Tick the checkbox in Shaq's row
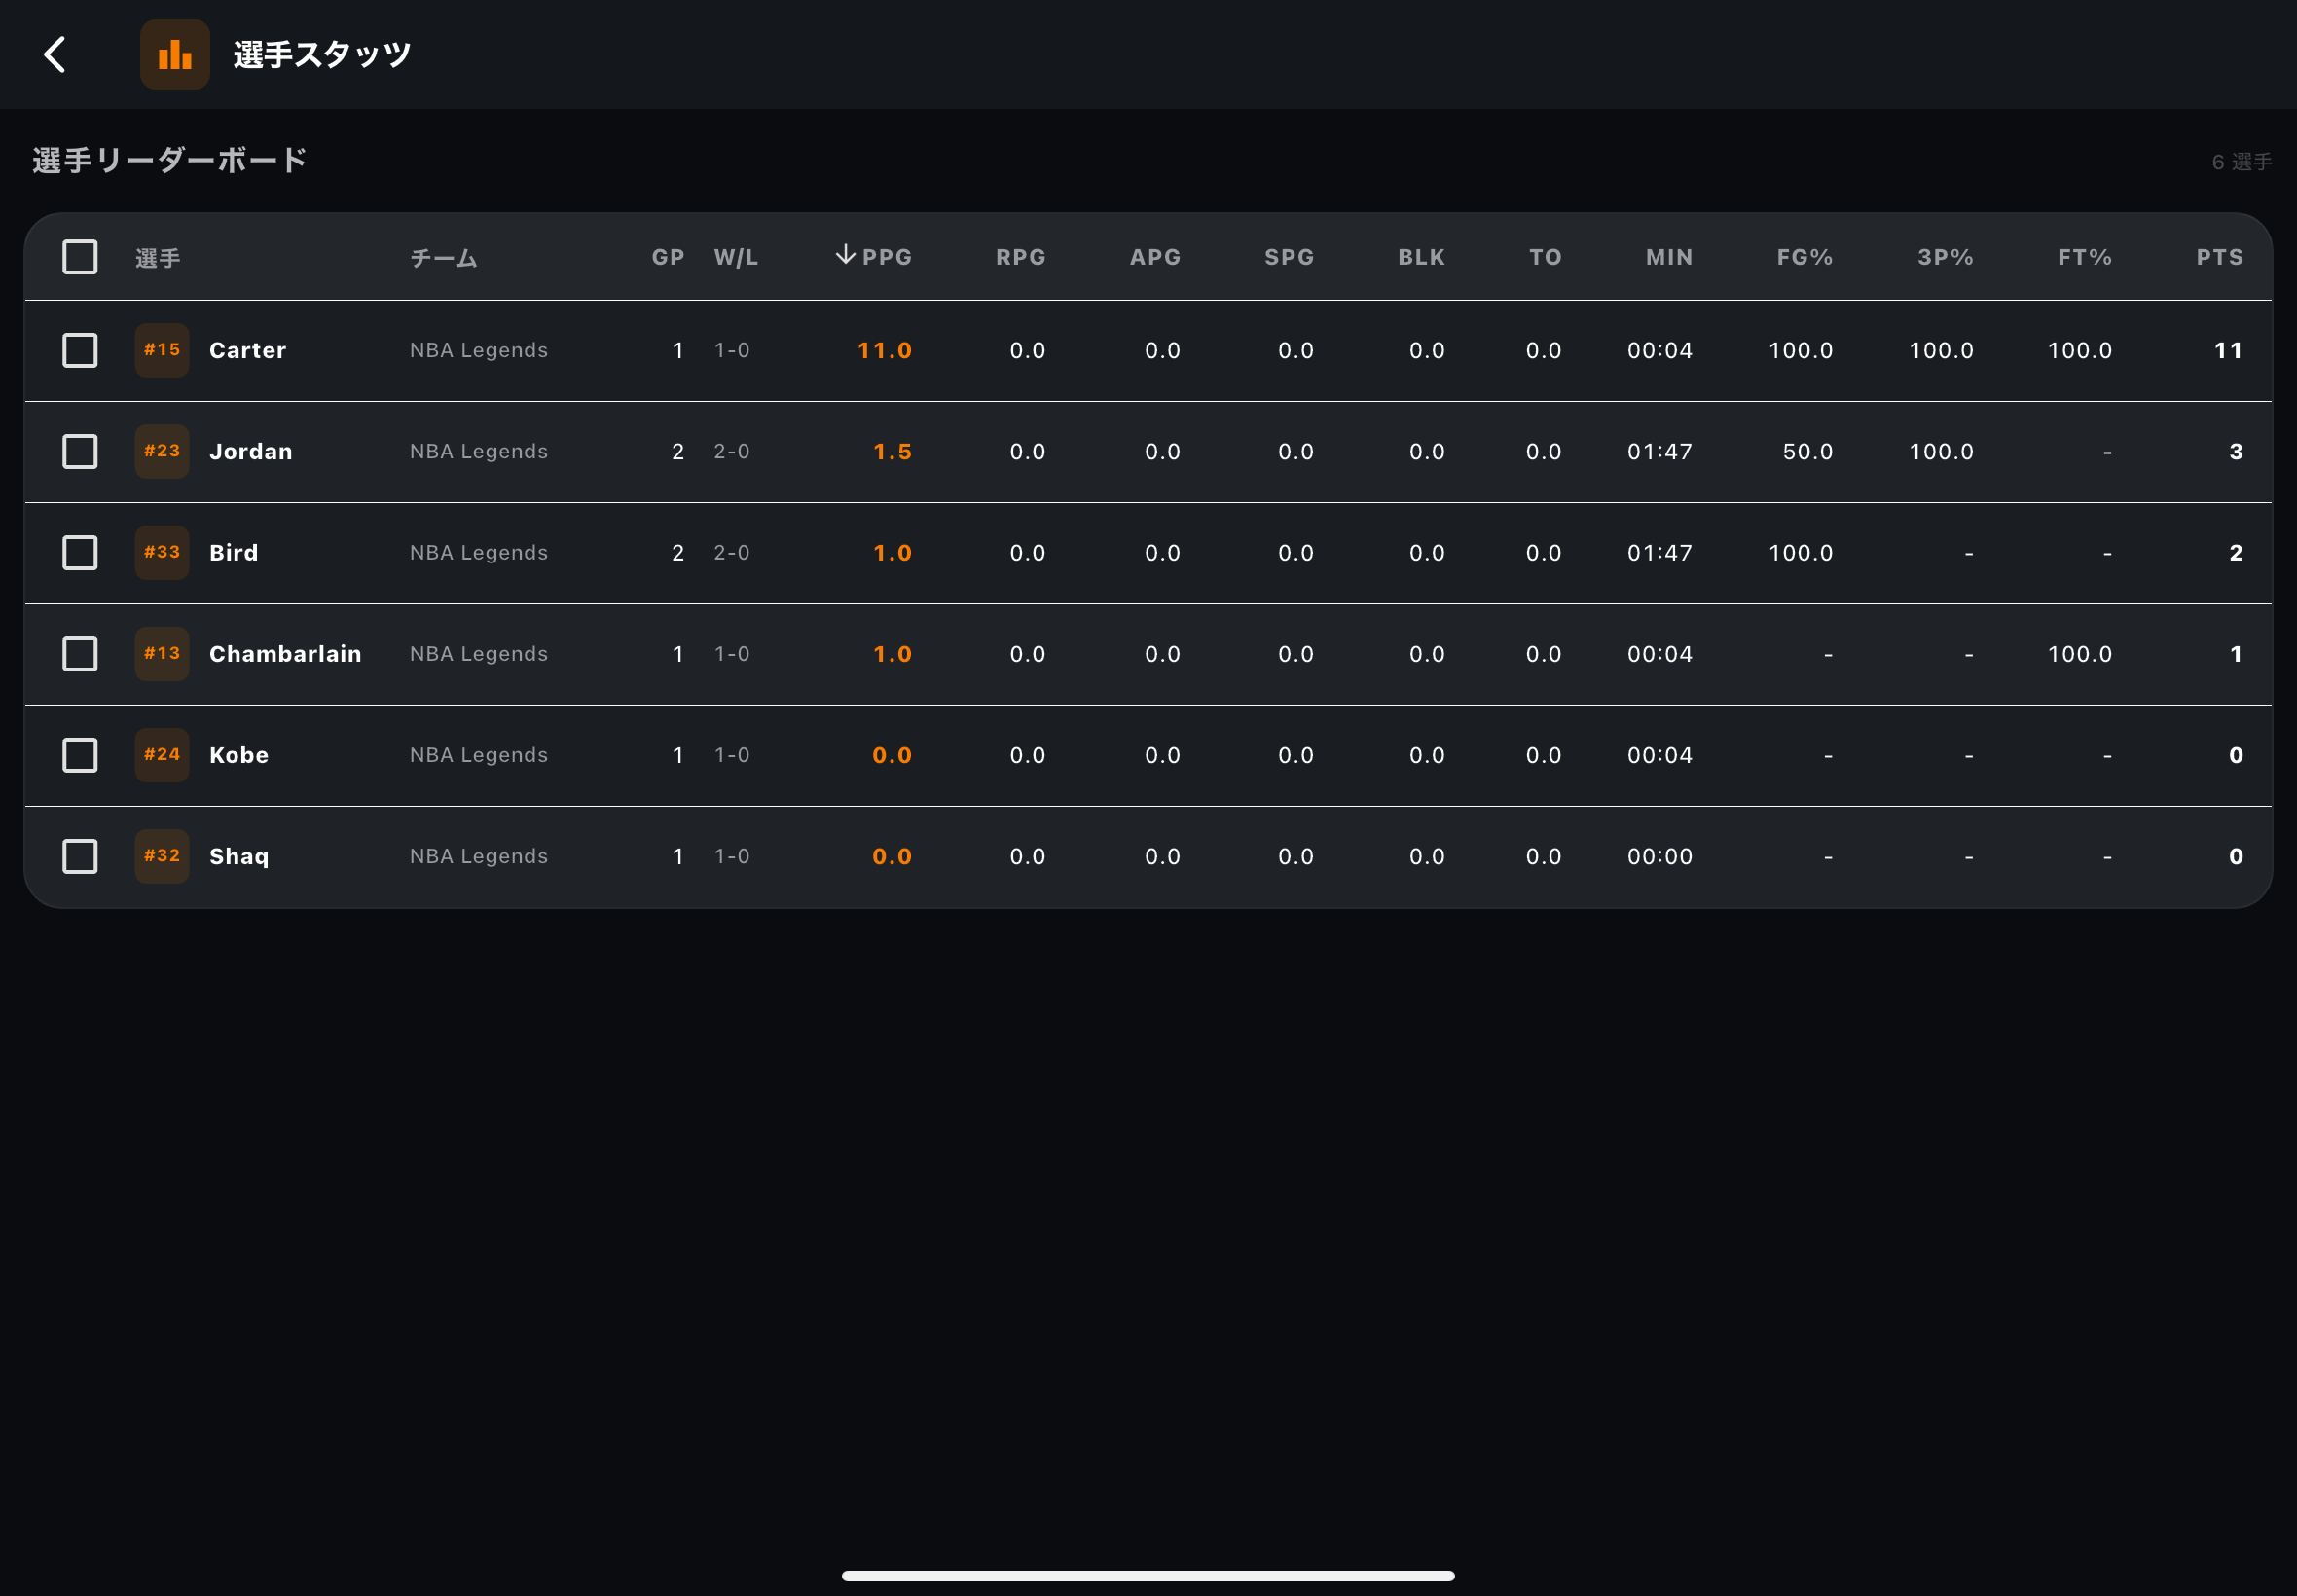This screenshot has width=2297, height=1596. point(80,856)
